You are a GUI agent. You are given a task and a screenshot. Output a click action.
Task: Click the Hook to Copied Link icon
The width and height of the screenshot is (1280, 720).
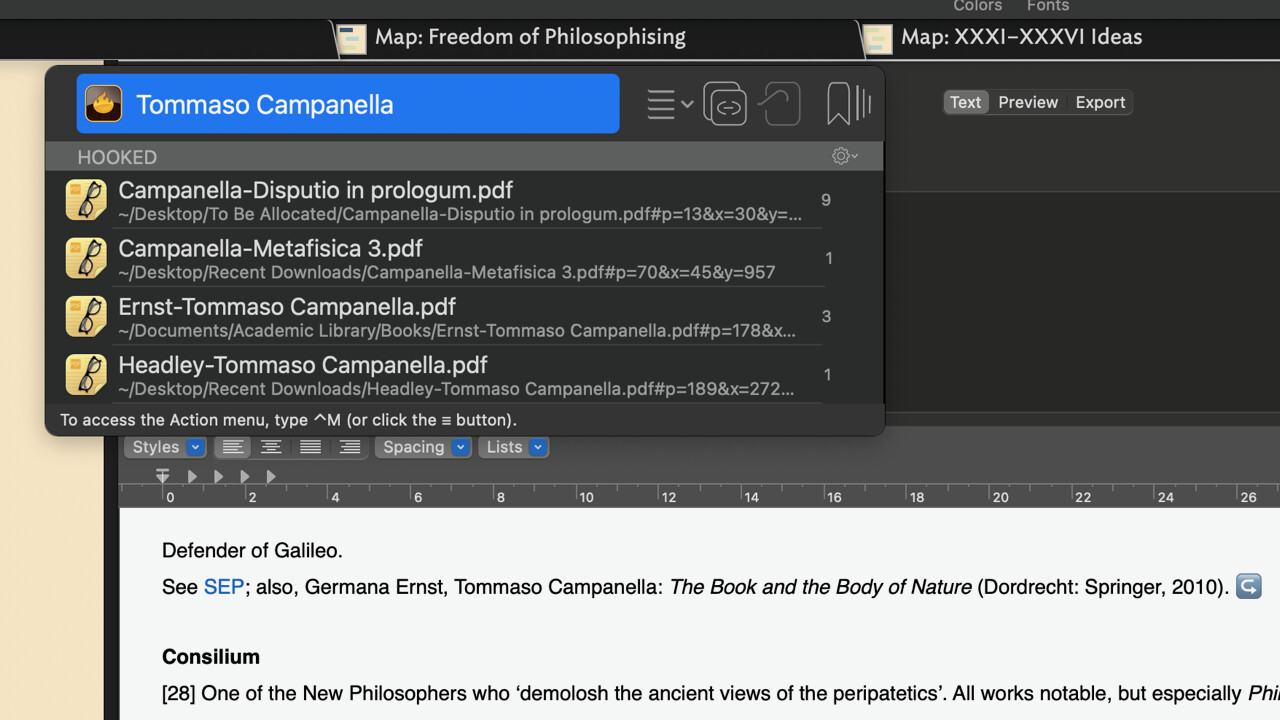coord(779,104)
